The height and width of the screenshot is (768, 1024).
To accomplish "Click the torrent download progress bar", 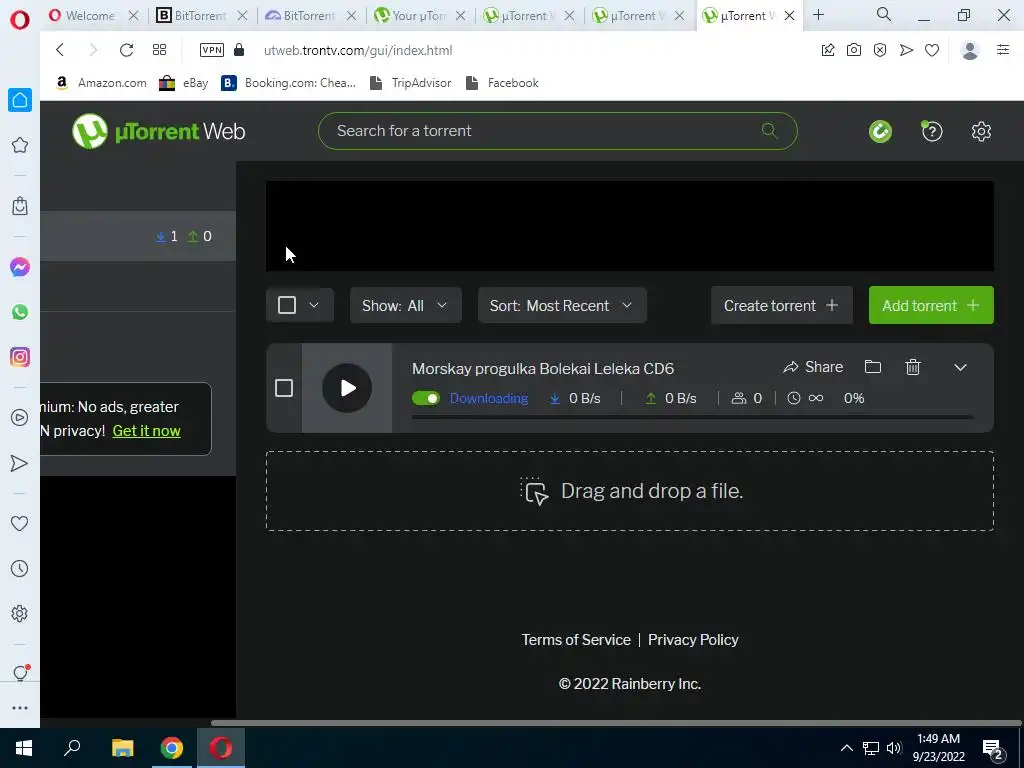I will tap(693, 417).
